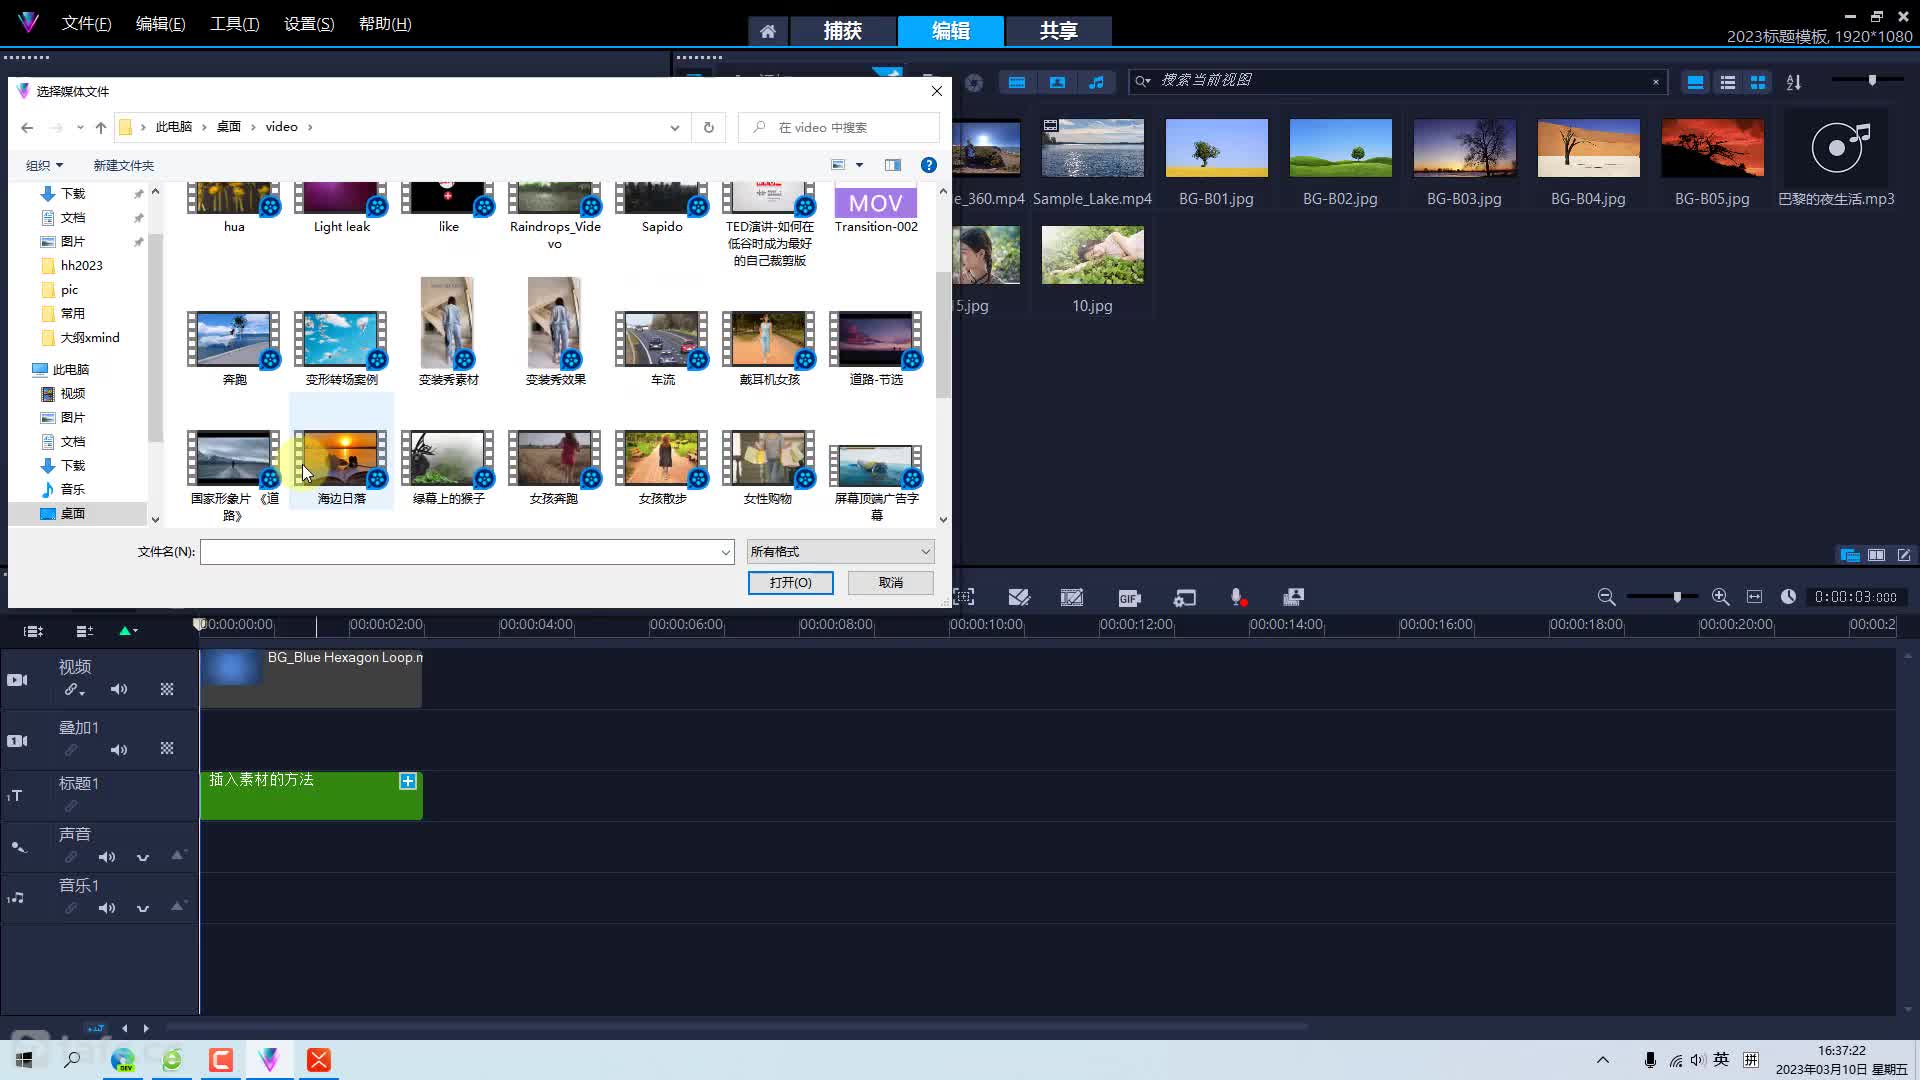Click the project duration clock icon
Screen dimensions: 1920x1080
(1788, 597)
